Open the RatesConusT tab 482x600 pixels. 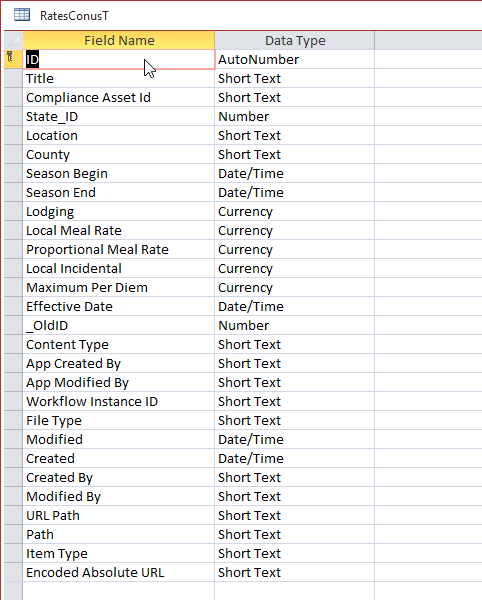pos(74,16)
